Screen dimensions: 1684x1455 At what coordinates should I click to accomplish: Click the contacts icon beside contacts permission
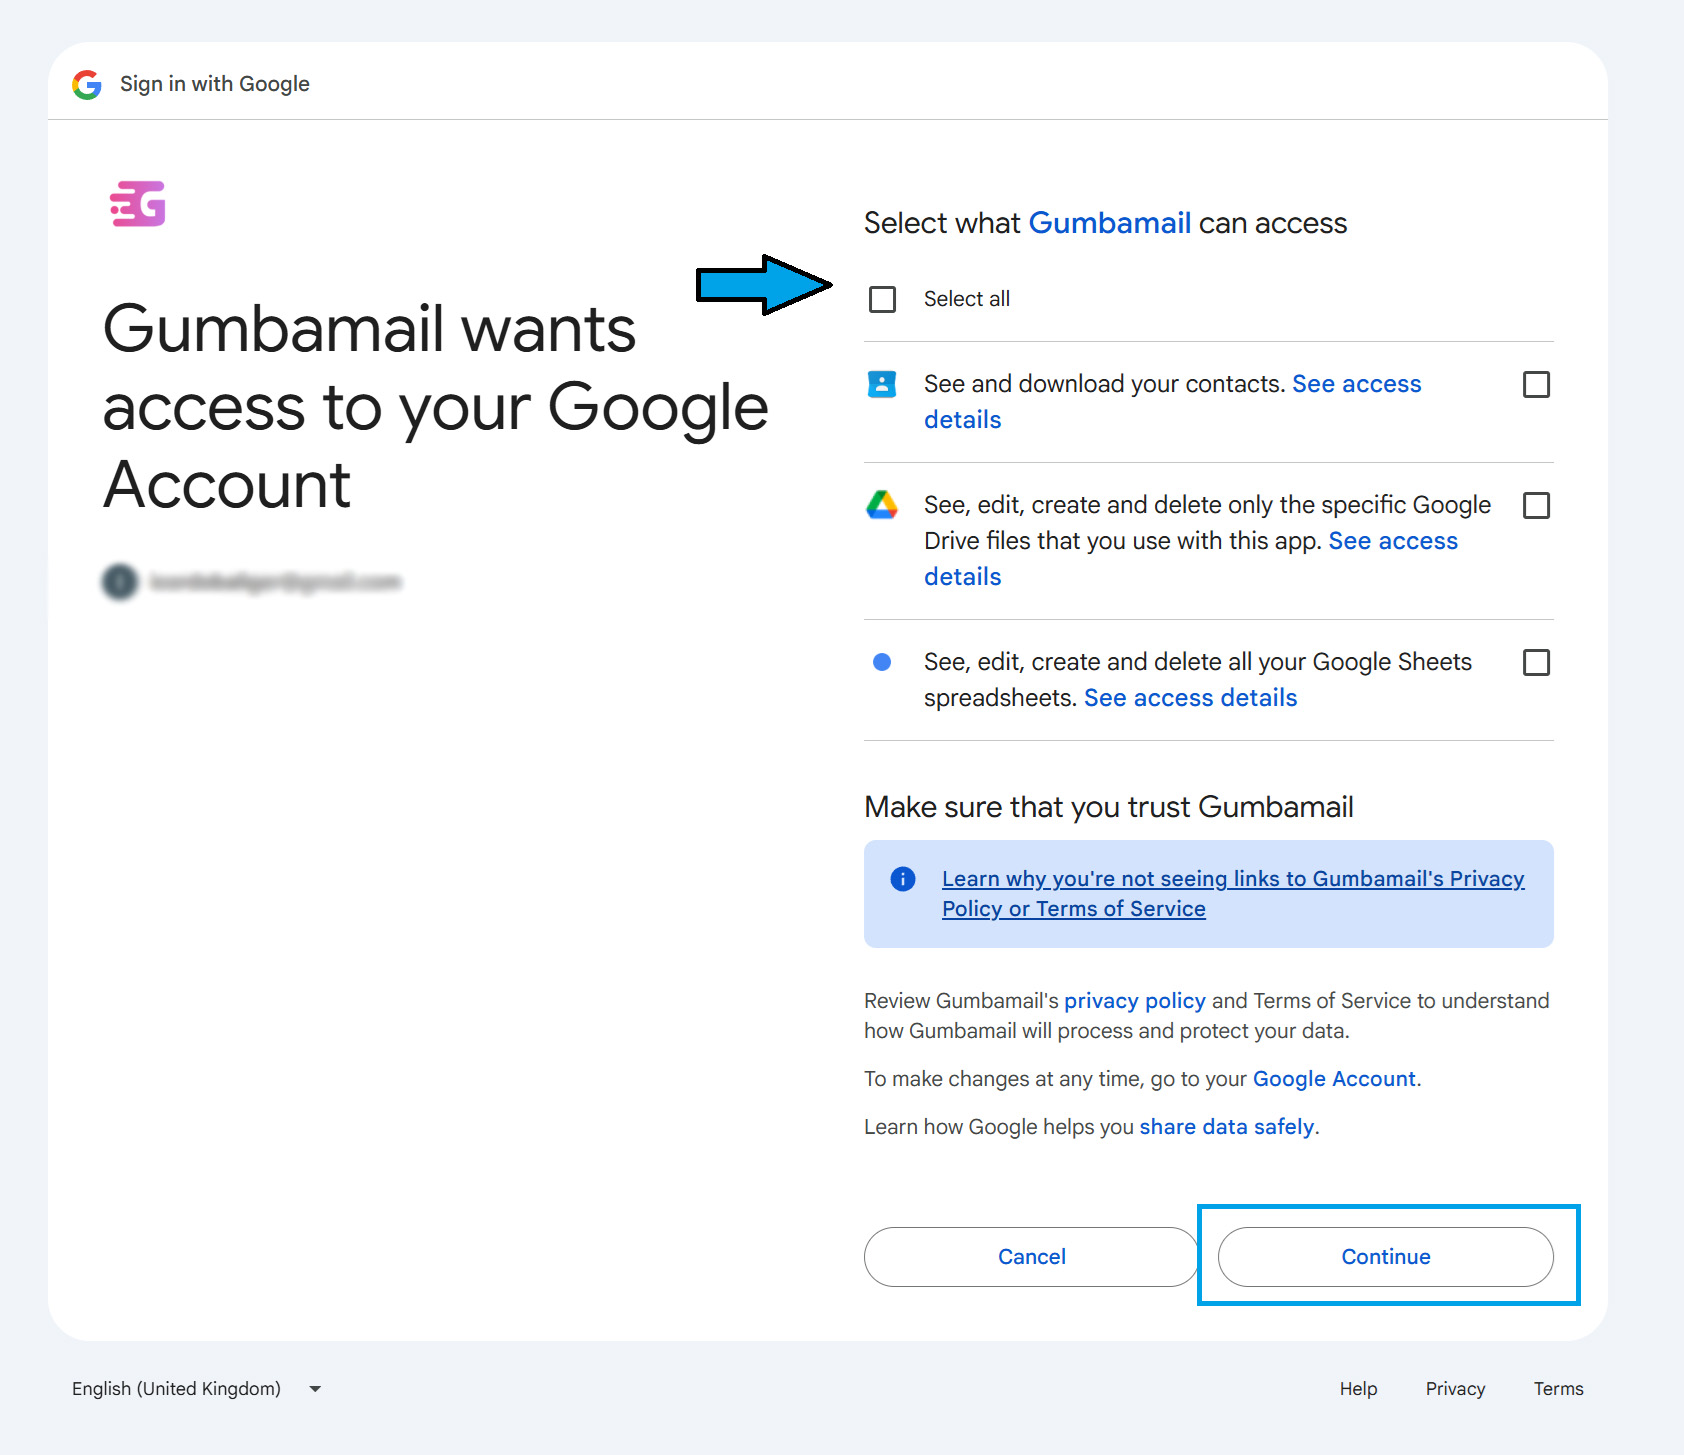tap(882, 384)
